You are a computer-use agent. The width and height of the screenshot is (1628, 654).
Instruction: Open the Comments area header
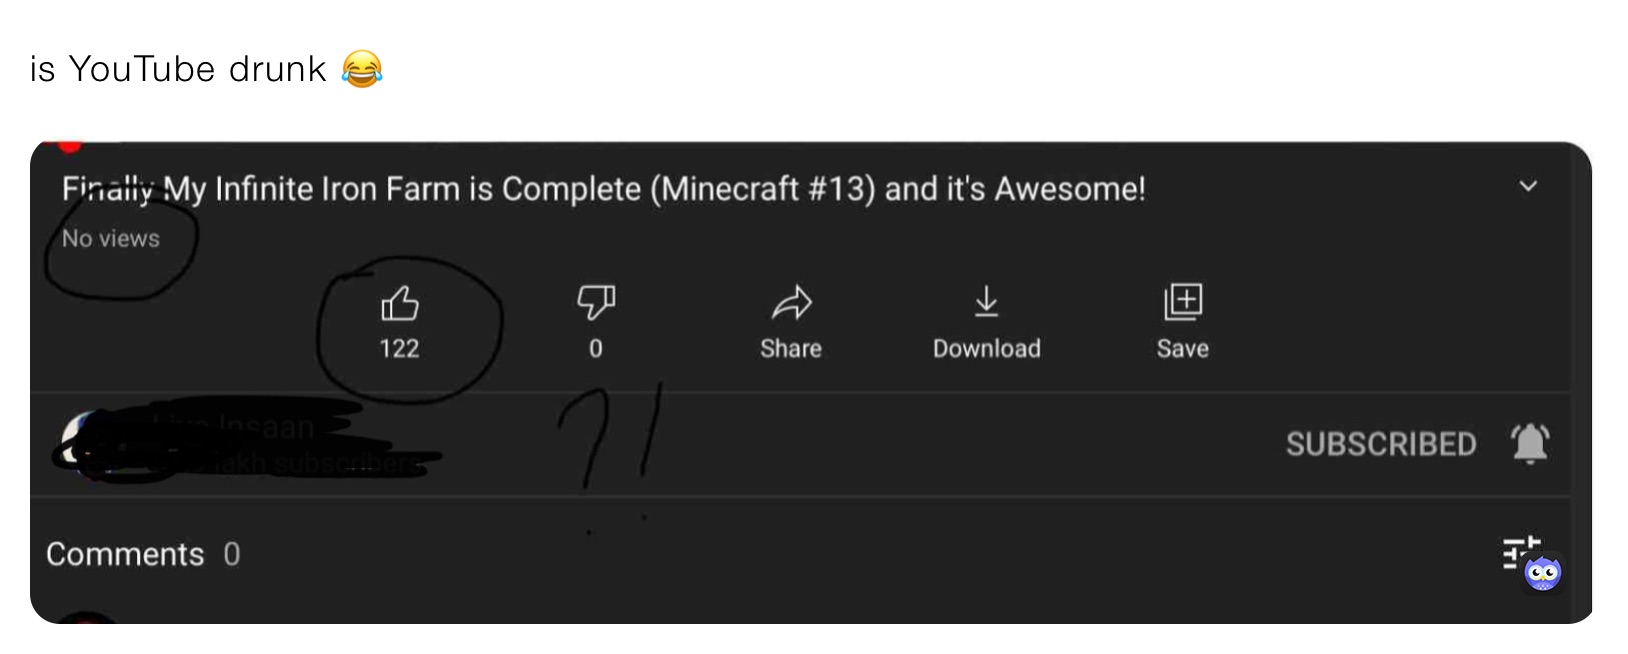[142, 553]
